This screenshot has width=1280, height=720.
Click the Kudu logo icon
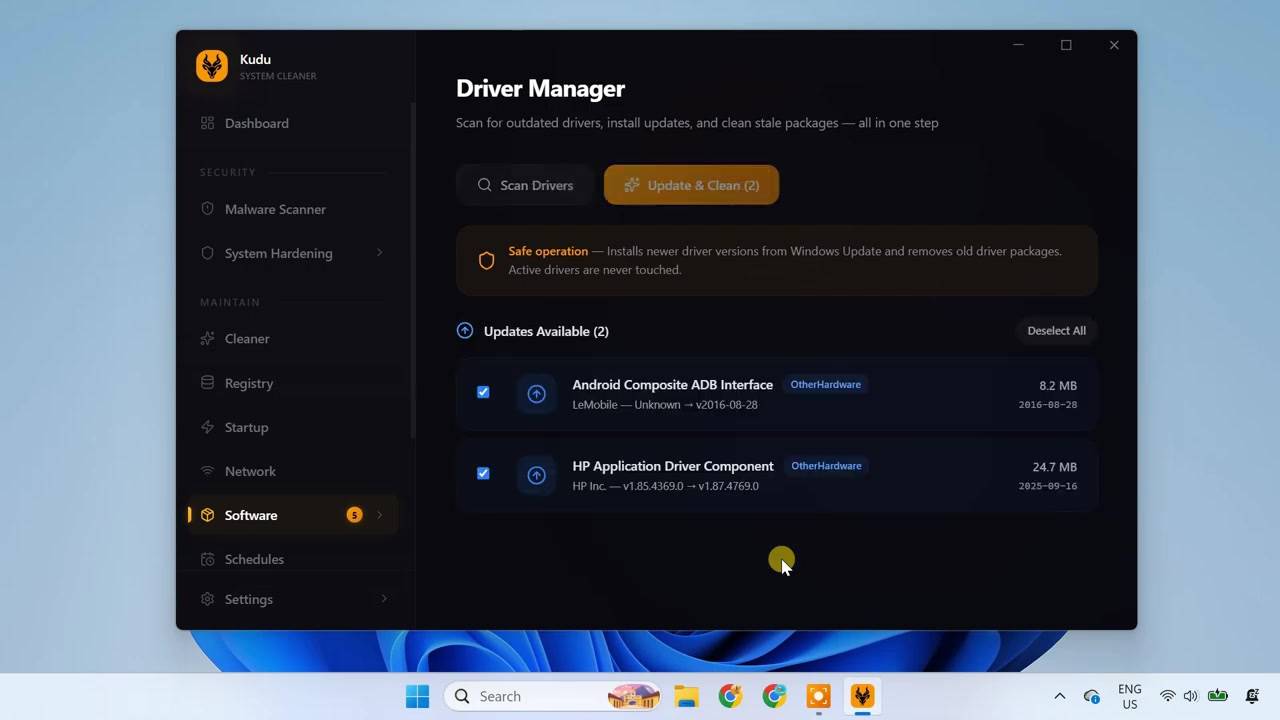coord(212,66)
